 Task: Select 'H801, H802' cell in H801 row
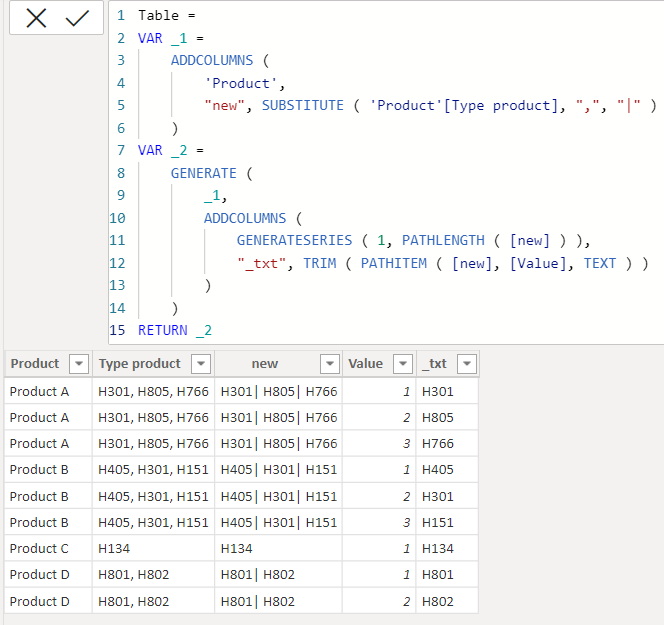coord(153,575)
